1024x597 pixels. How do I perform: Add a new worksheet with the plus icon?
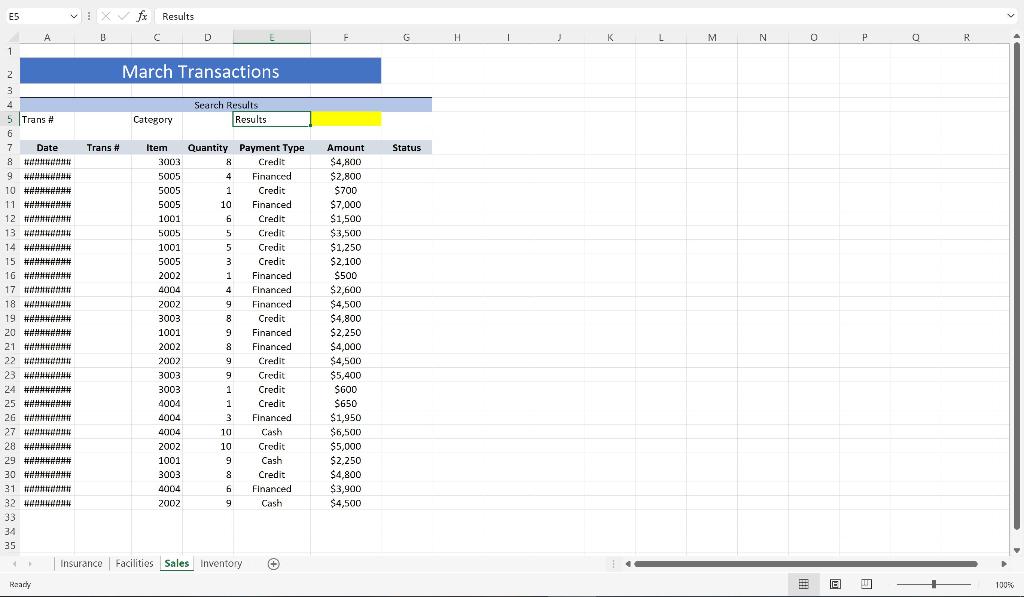273,564
